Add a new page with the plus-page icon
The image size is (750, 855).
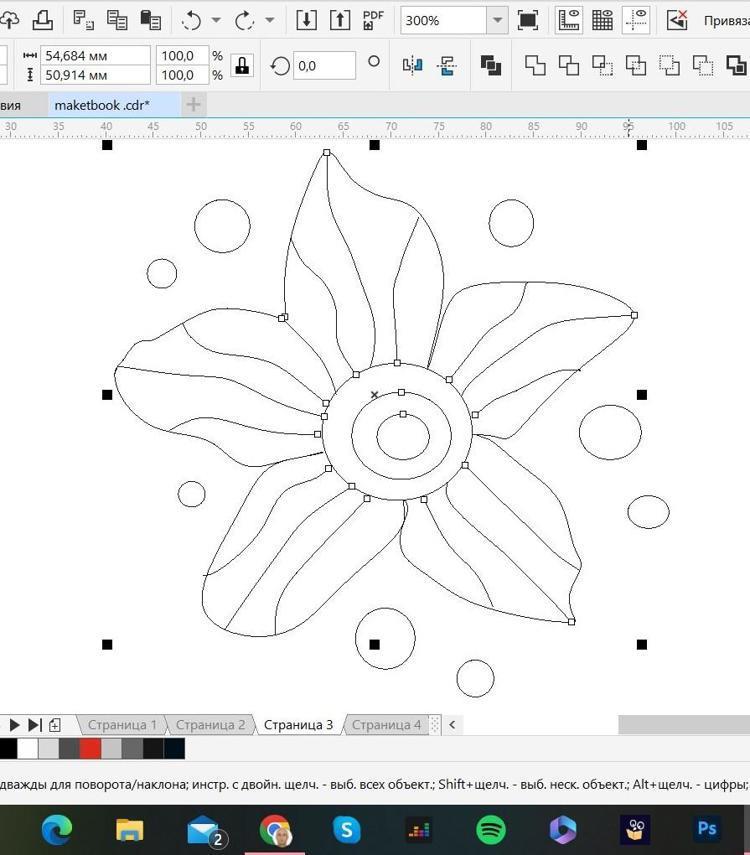pyautogui.click(x=55, y=725)
